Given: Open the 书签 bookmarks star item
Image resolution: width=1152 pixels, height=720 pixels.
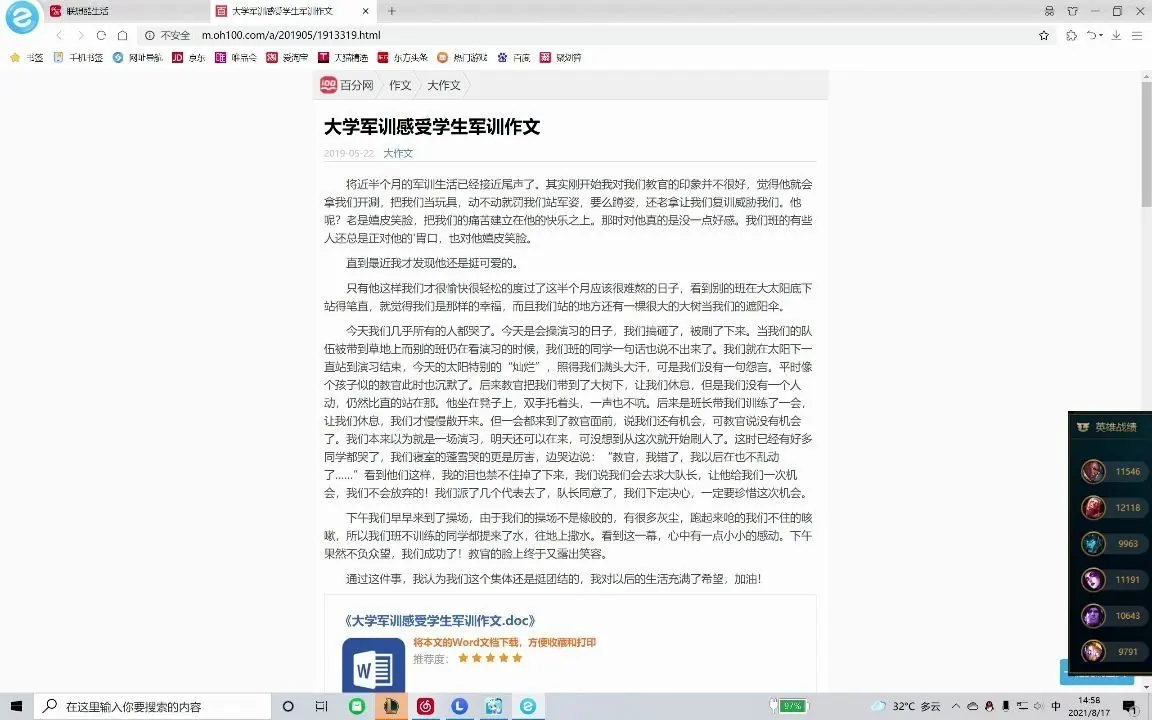Looking at the screenshot, I should [26, 57].
